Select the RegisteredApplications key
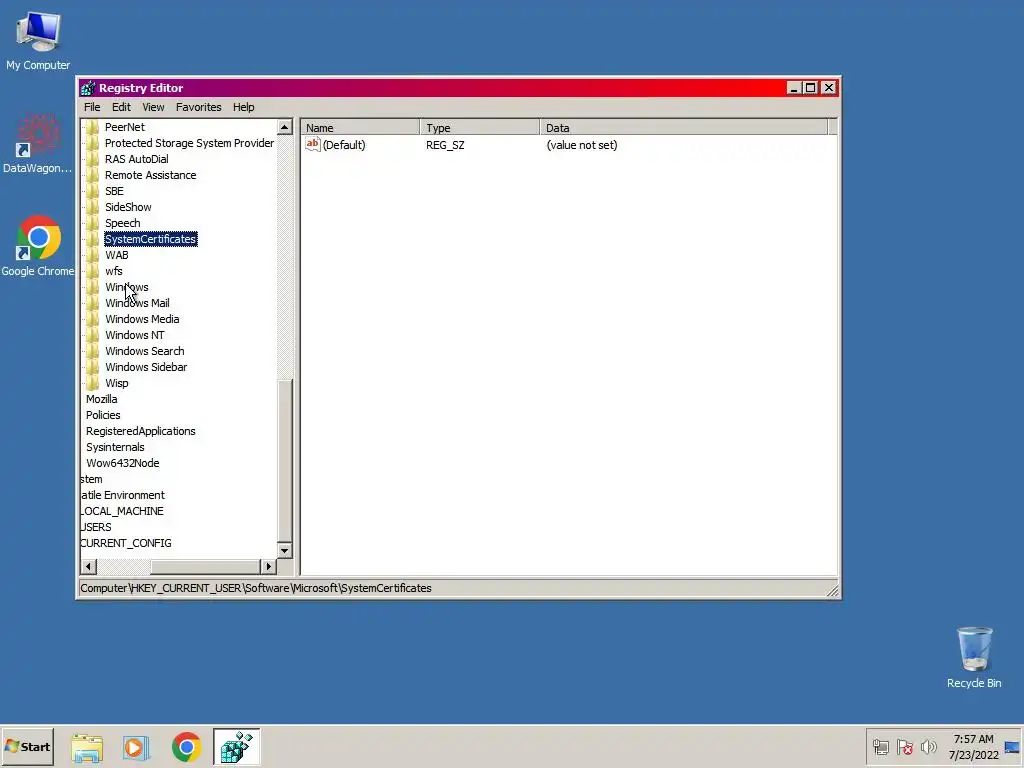 click(x=140, y=431)
